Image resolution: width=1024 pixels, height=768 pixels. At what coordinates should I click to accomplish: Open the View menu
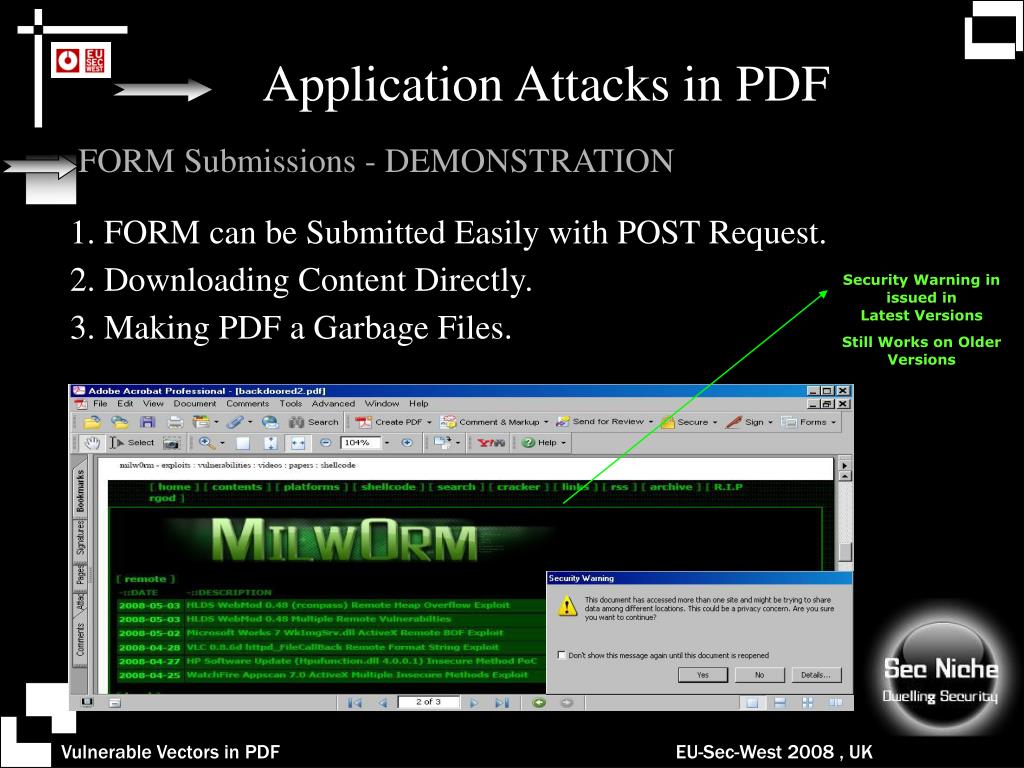coord(153,404)
